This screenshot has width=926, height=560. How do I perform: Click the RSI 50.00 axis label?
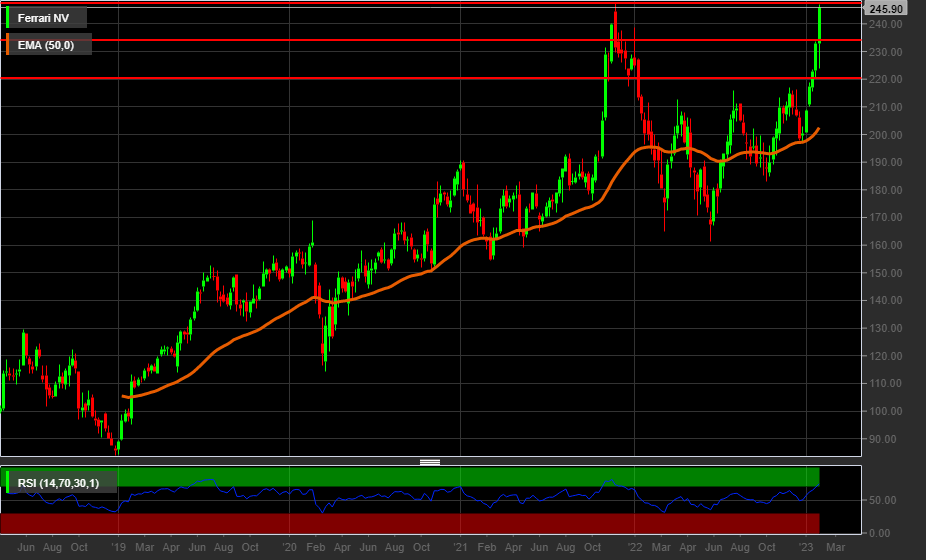[883, 500]
